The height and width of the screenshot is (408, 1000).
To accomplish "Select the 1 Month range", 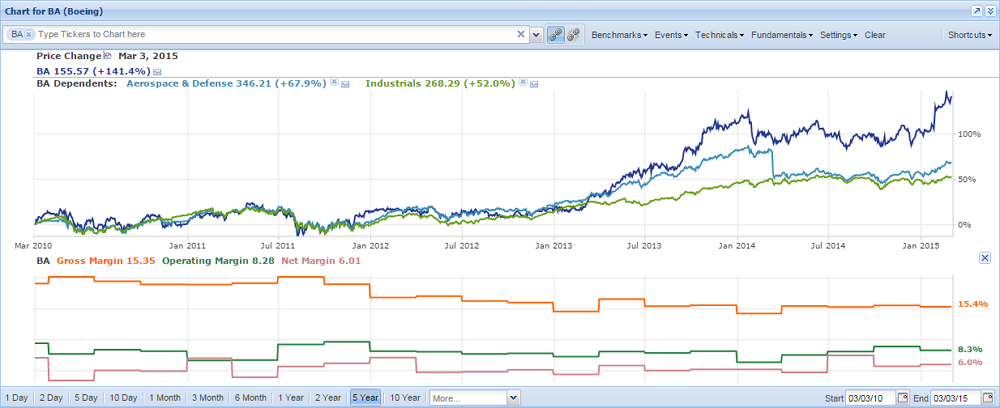I will coord(165,398).
